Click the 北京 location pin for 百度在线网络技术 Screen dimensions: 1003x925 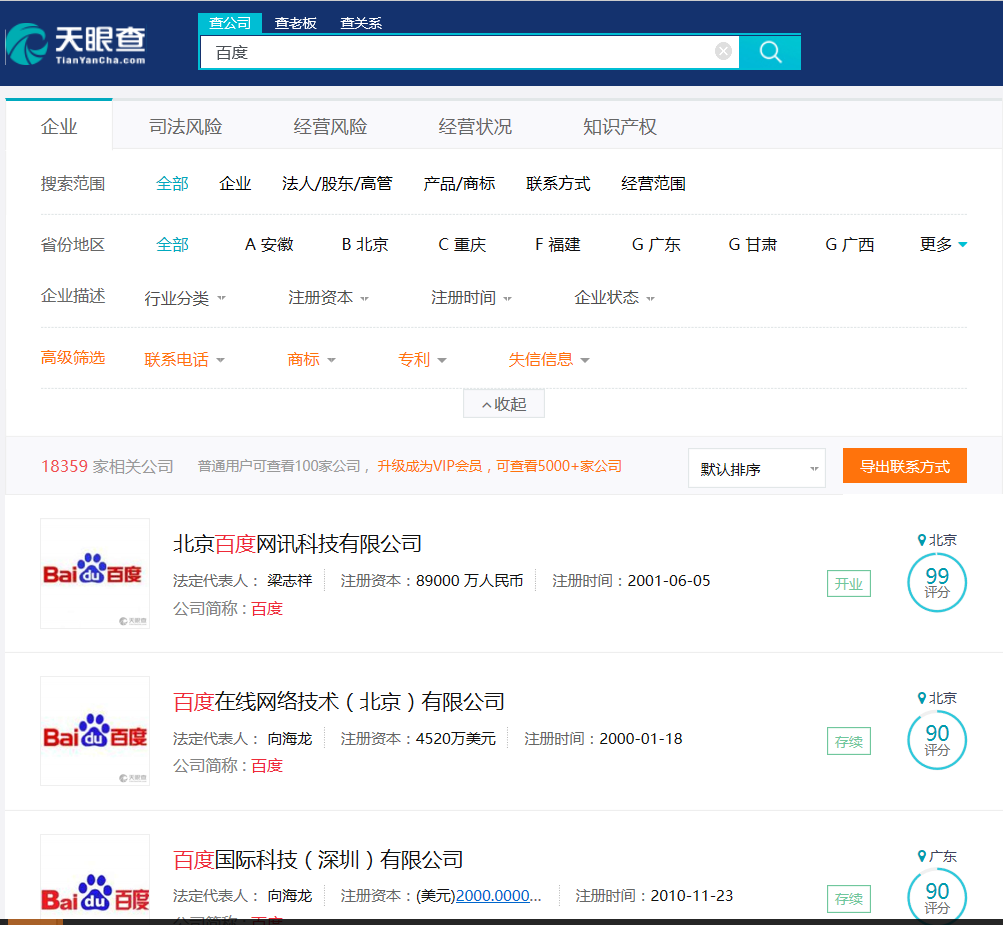(x=937, y=698)
